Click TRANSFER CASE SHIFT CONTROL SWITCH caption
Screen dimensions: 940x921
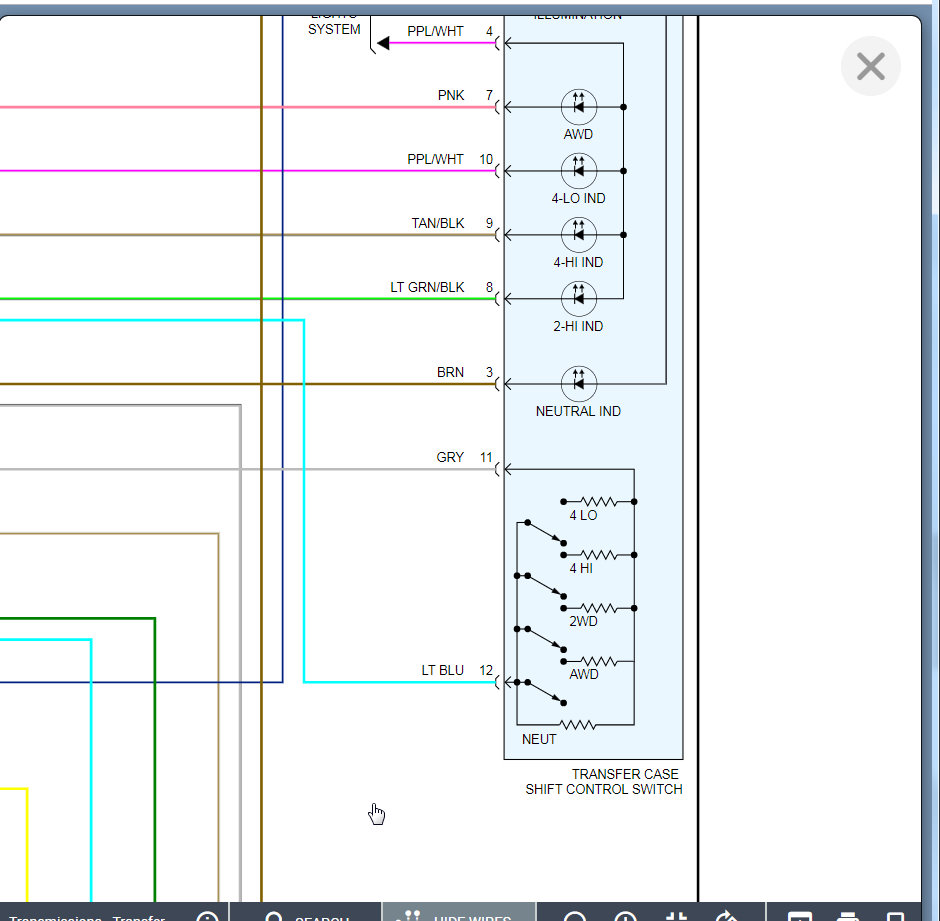[604, 782]
